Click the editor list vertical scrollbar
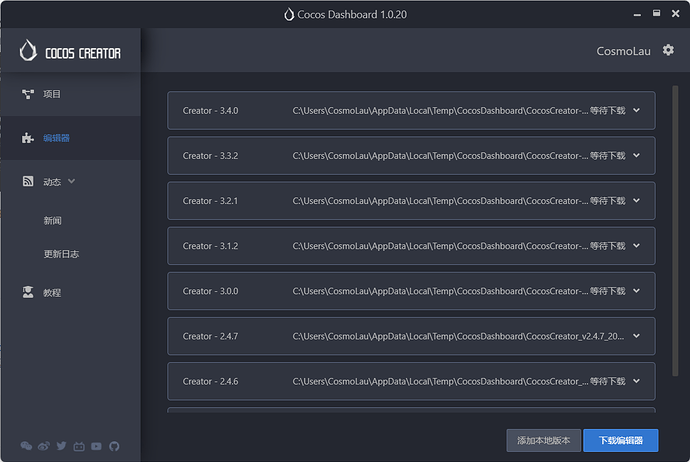The image size is (690, 462). 675,231
